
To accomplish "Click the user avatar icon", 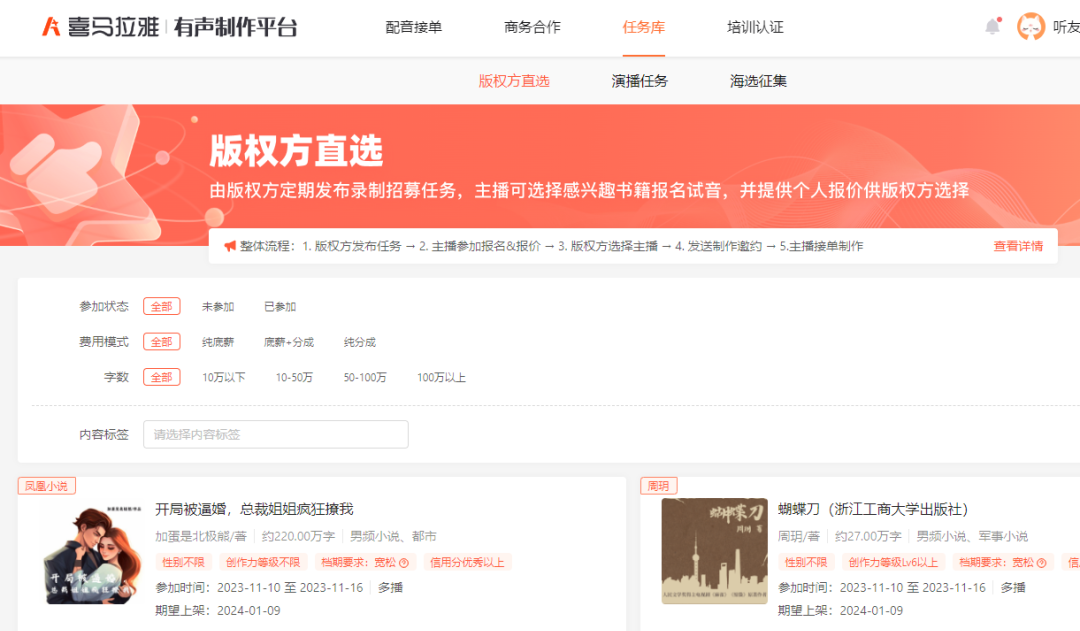I will point(1030,27).
